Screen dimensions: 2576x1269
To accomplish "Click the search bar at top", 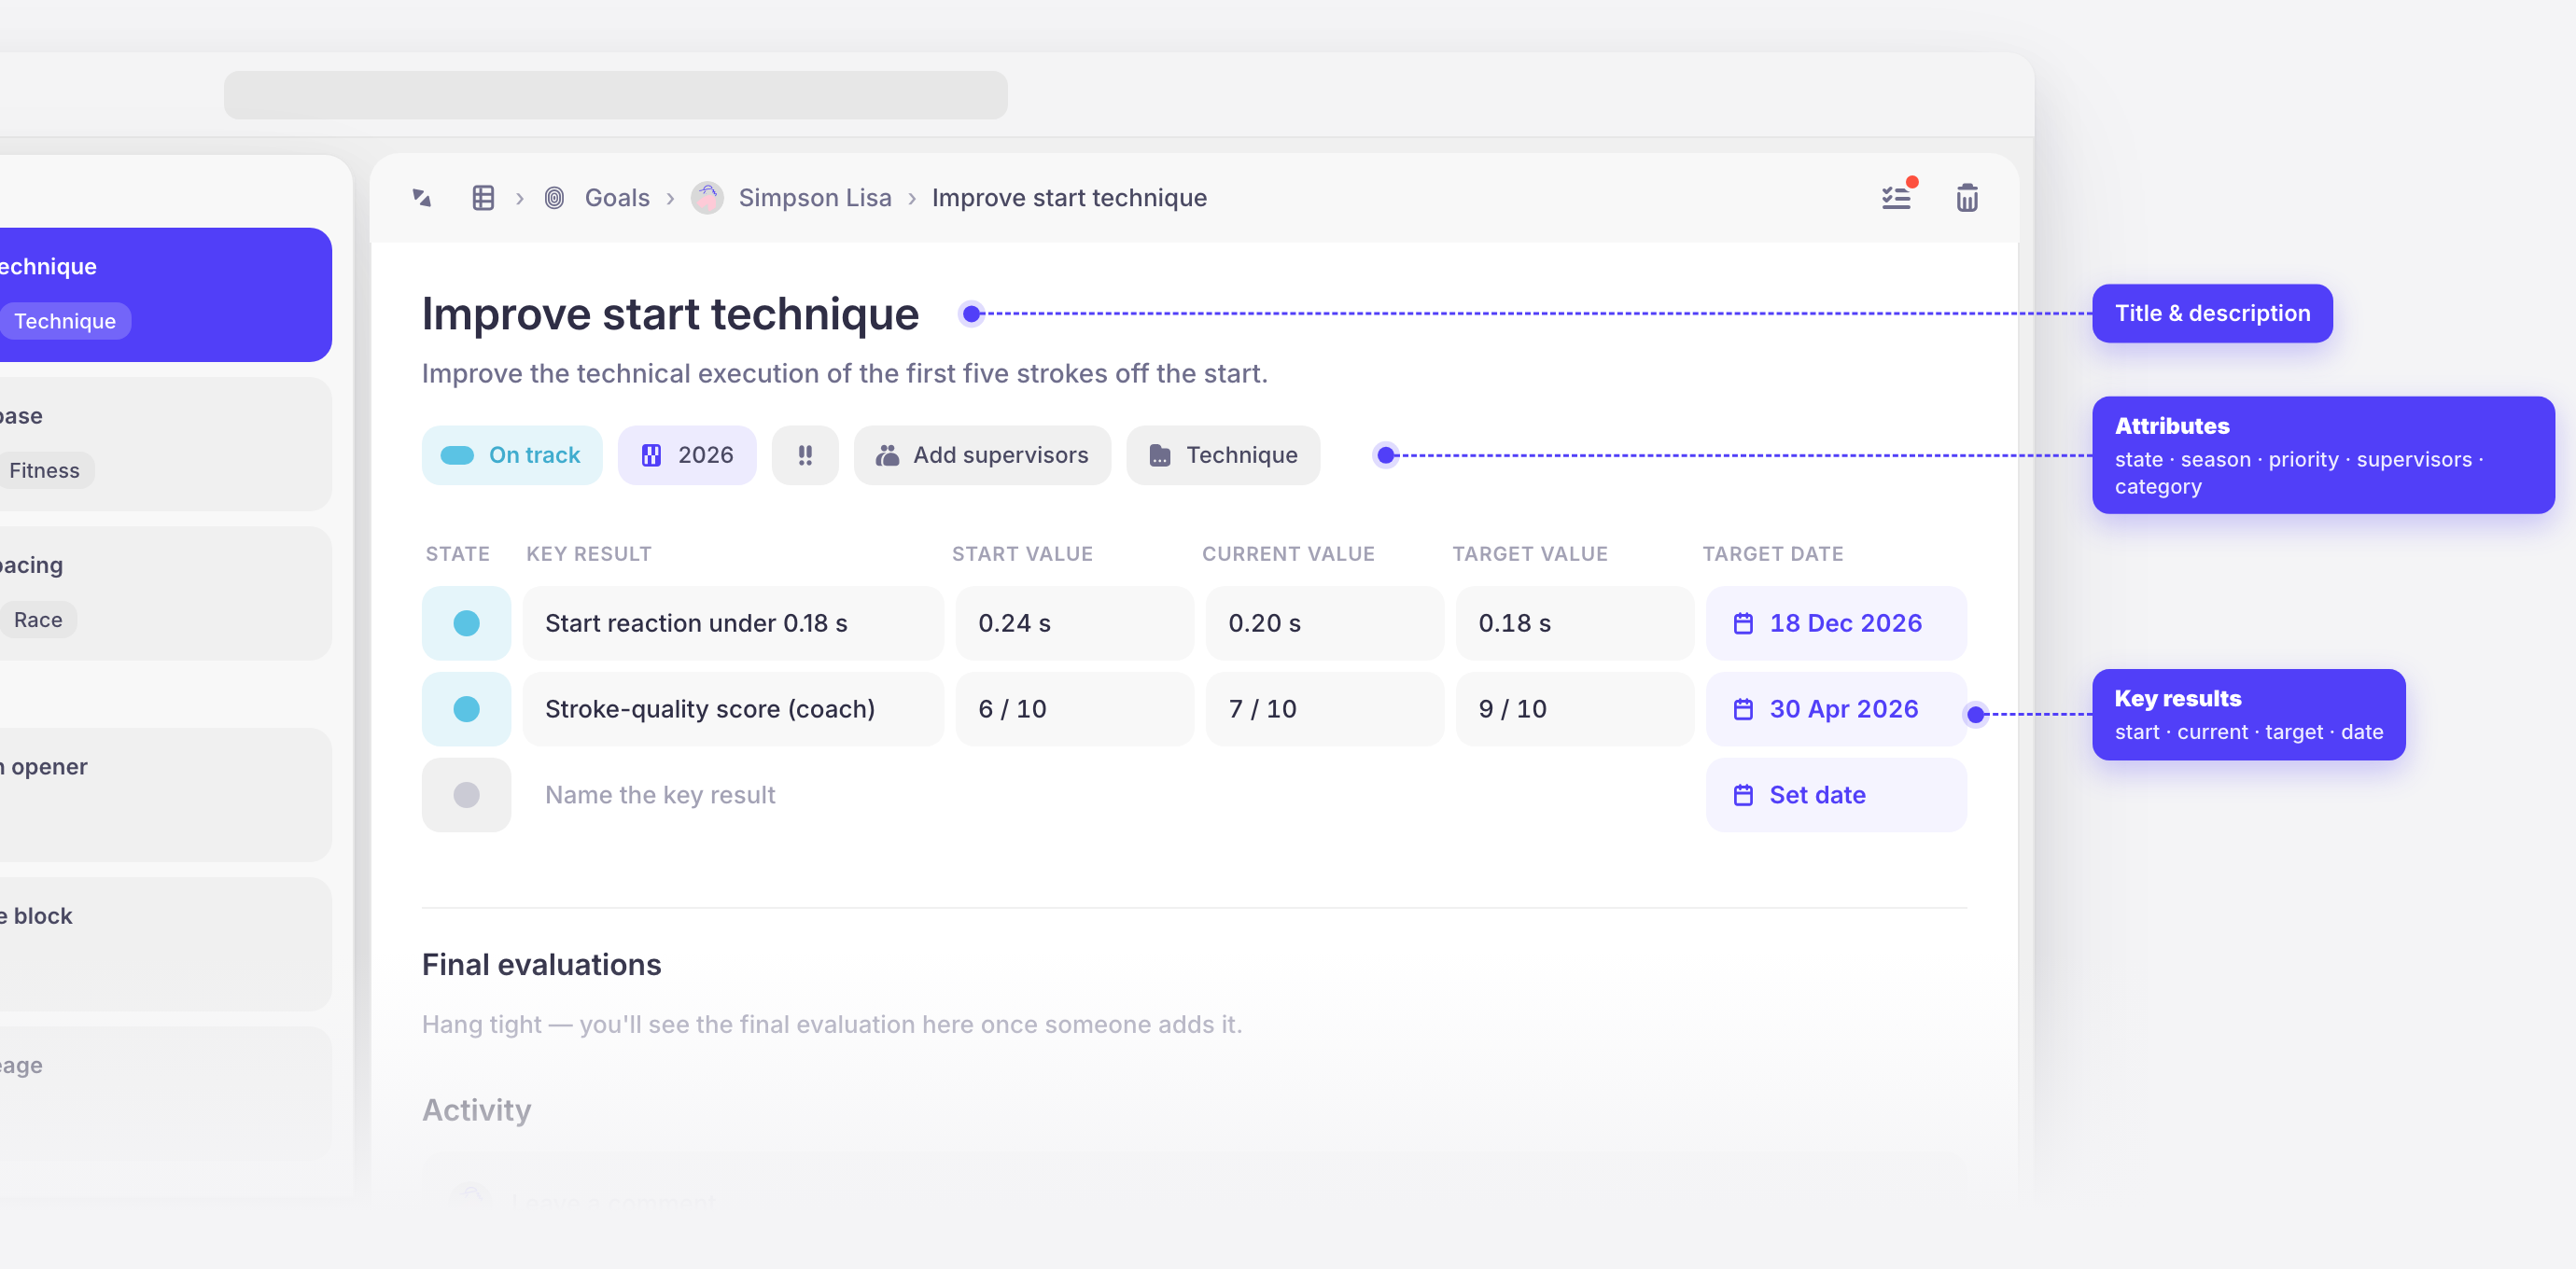I will point(615,95).
